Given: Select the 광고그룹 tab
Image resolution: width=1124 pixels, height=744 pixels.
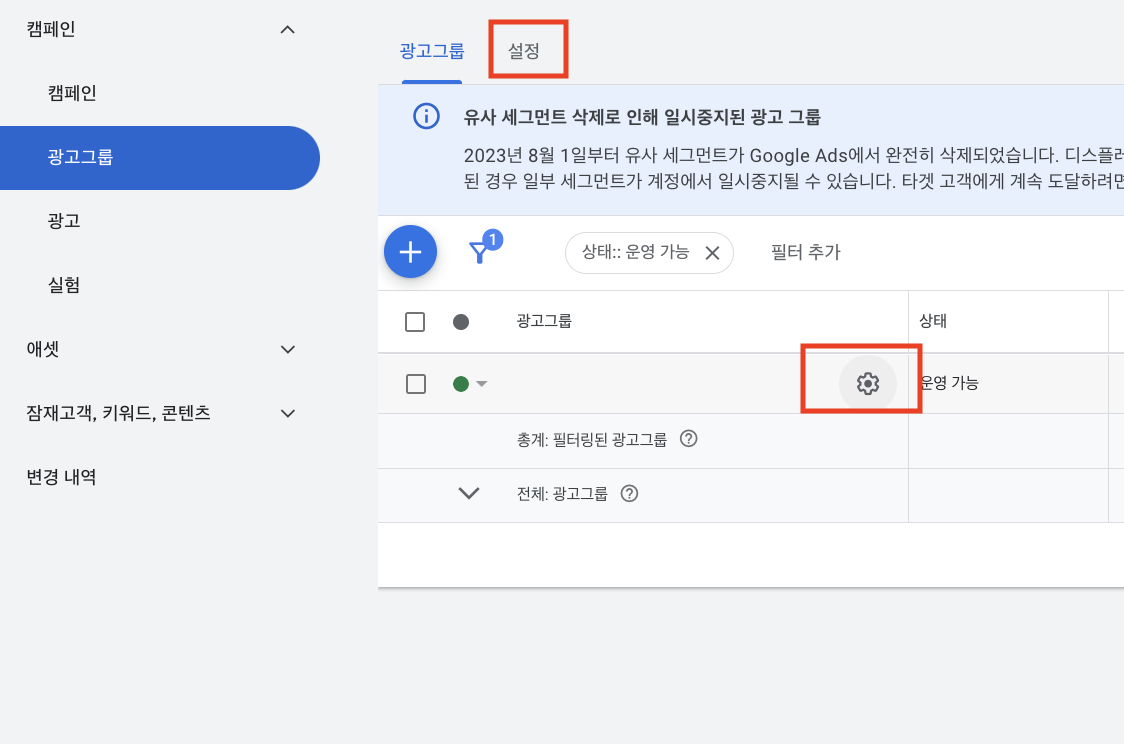Looking at the screenshot, I should click(431, 48).
